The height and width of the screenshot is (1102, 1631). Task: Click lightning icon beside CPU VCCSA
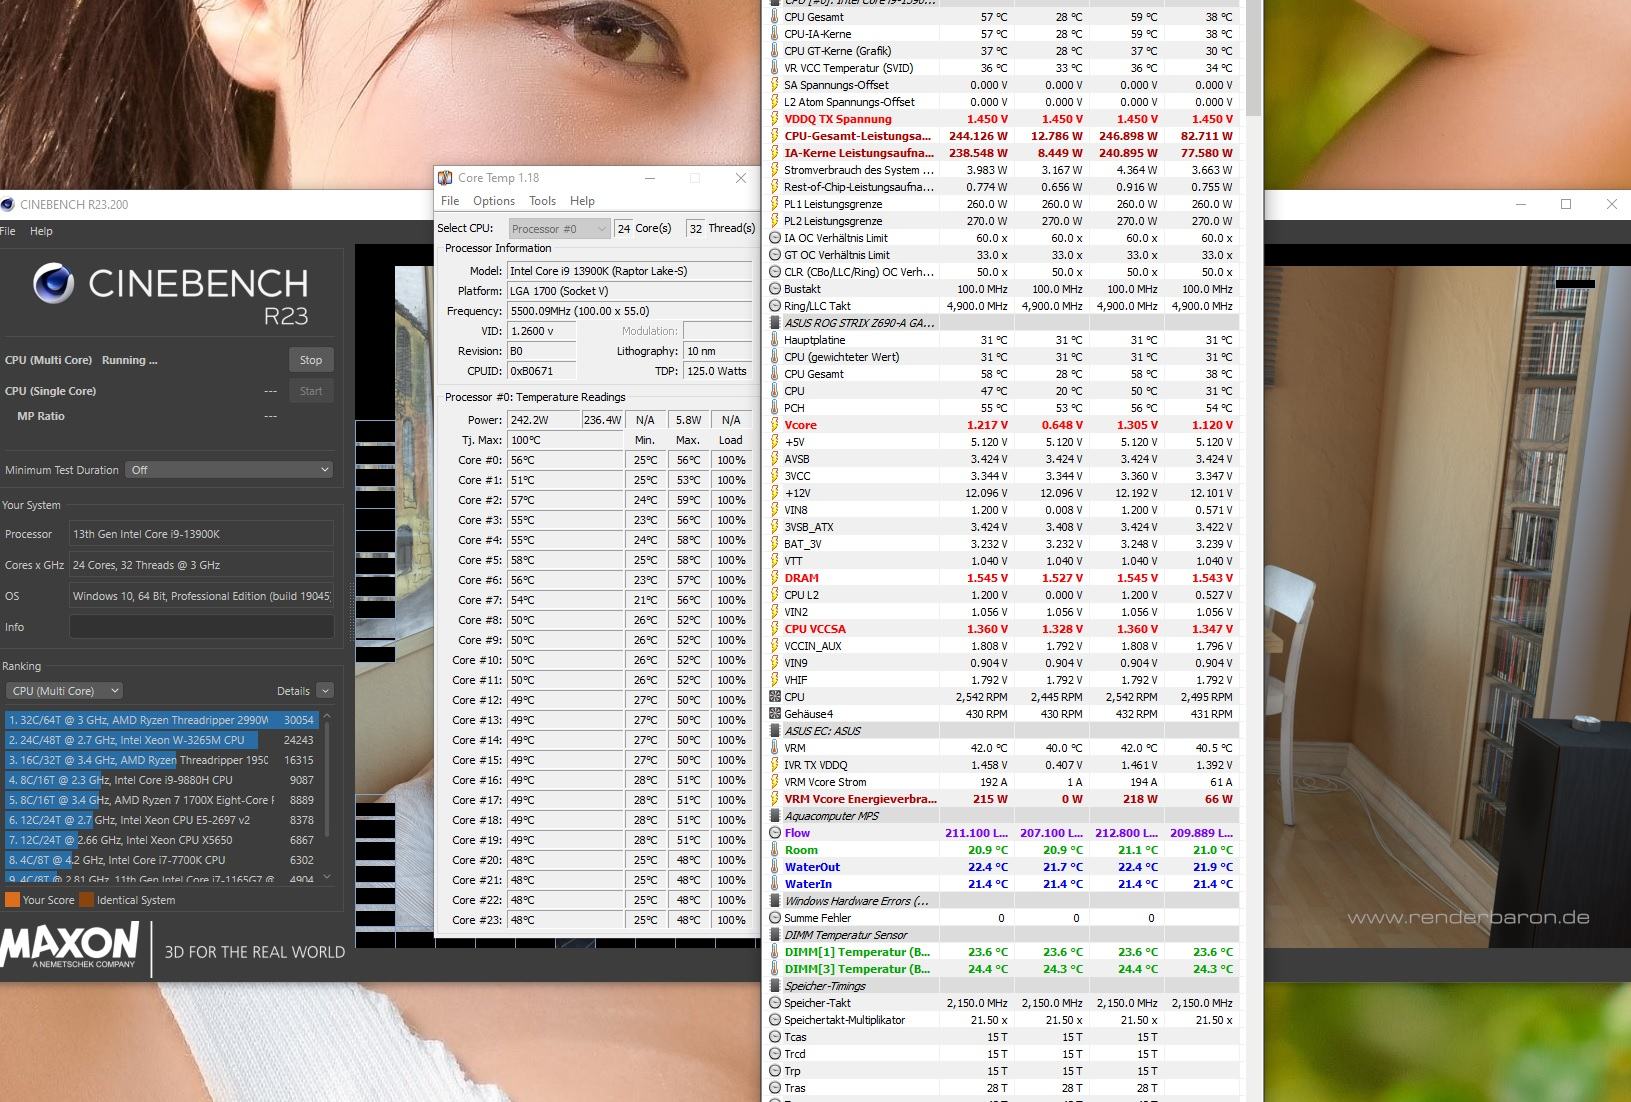[774, 629]
